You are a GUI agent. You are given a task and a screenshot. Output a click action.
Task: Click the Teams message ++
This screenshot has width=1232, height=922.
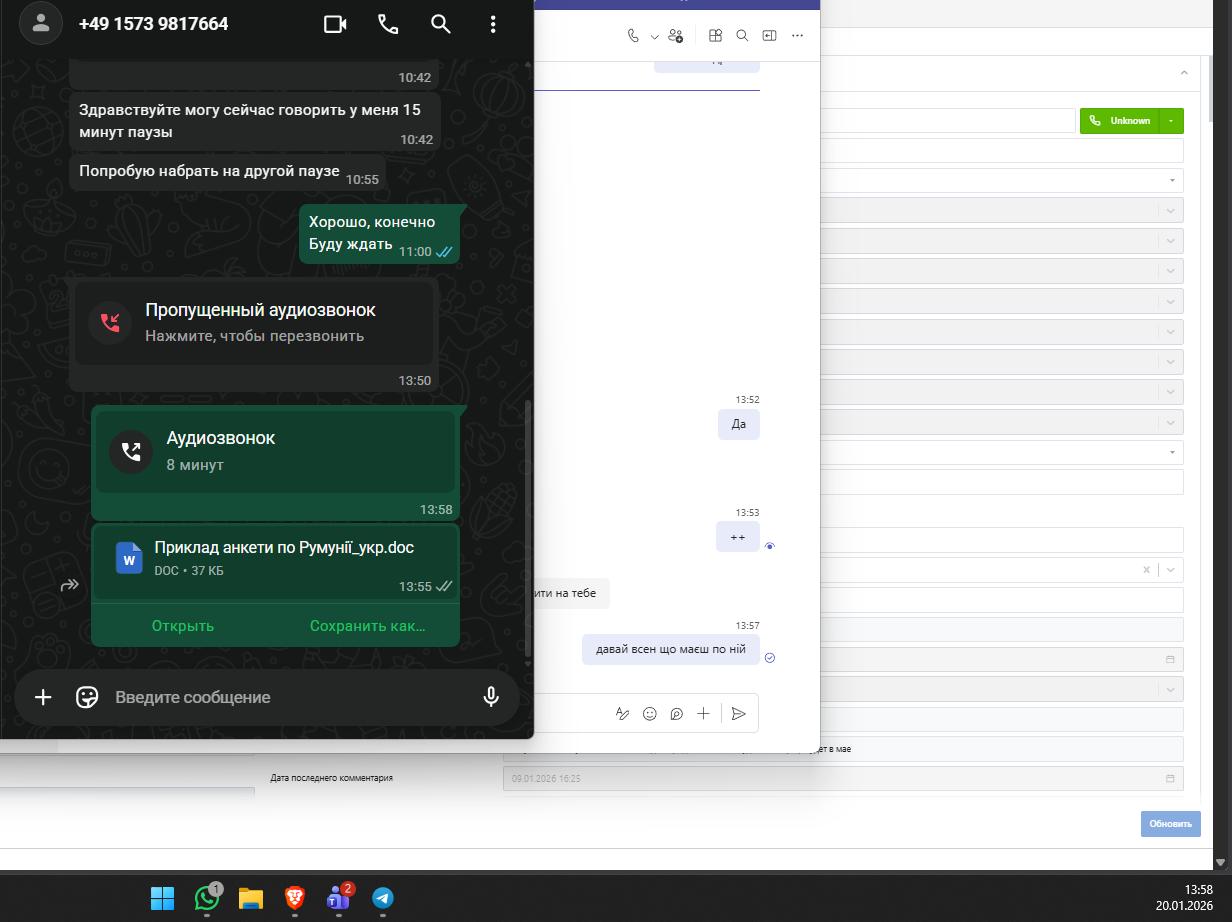(x=738, y=537)
